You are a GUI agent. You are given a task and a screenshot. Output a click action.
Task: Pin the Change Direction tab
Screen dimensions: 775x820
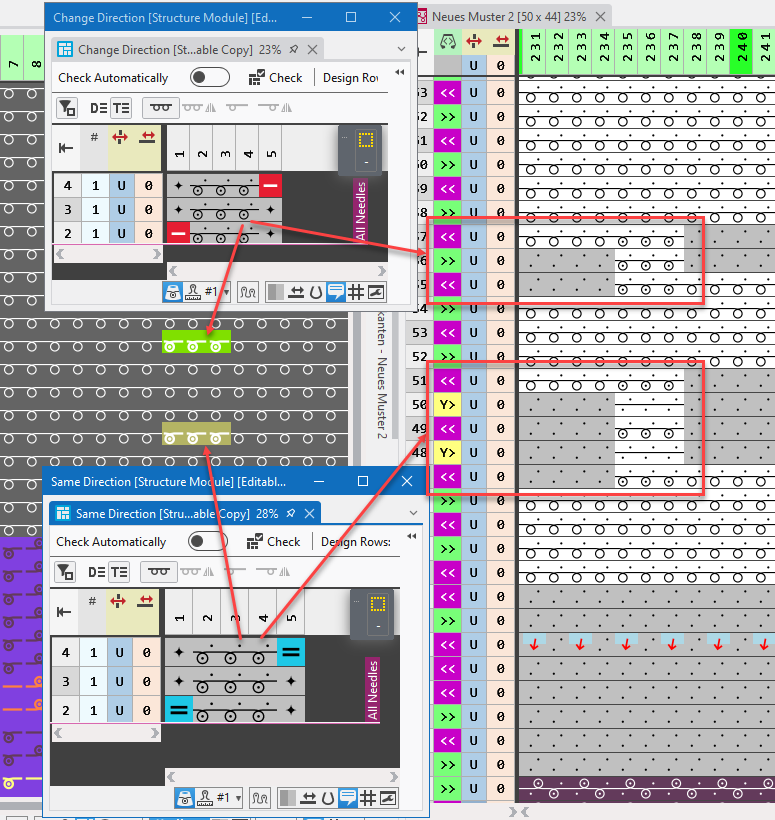point(293,49)
